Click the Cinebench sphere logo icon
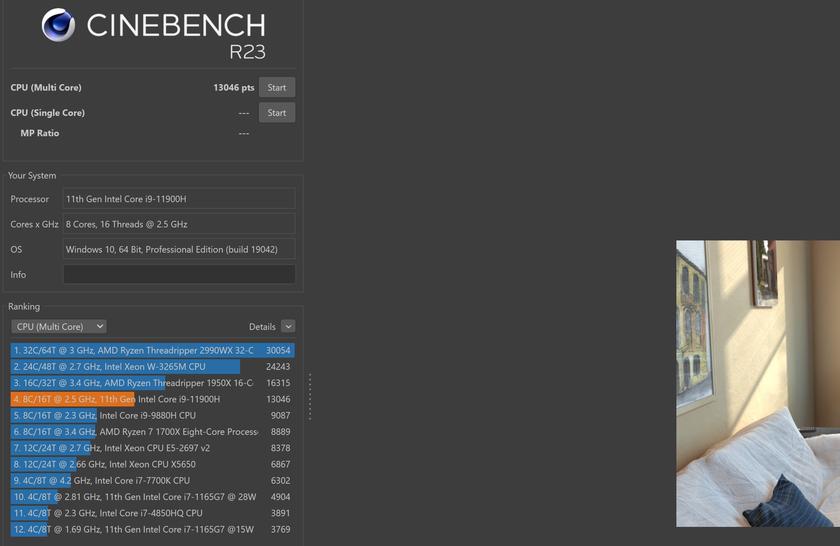Image resolution: width=840 pixels, height=546 pixels. (58, 25)
